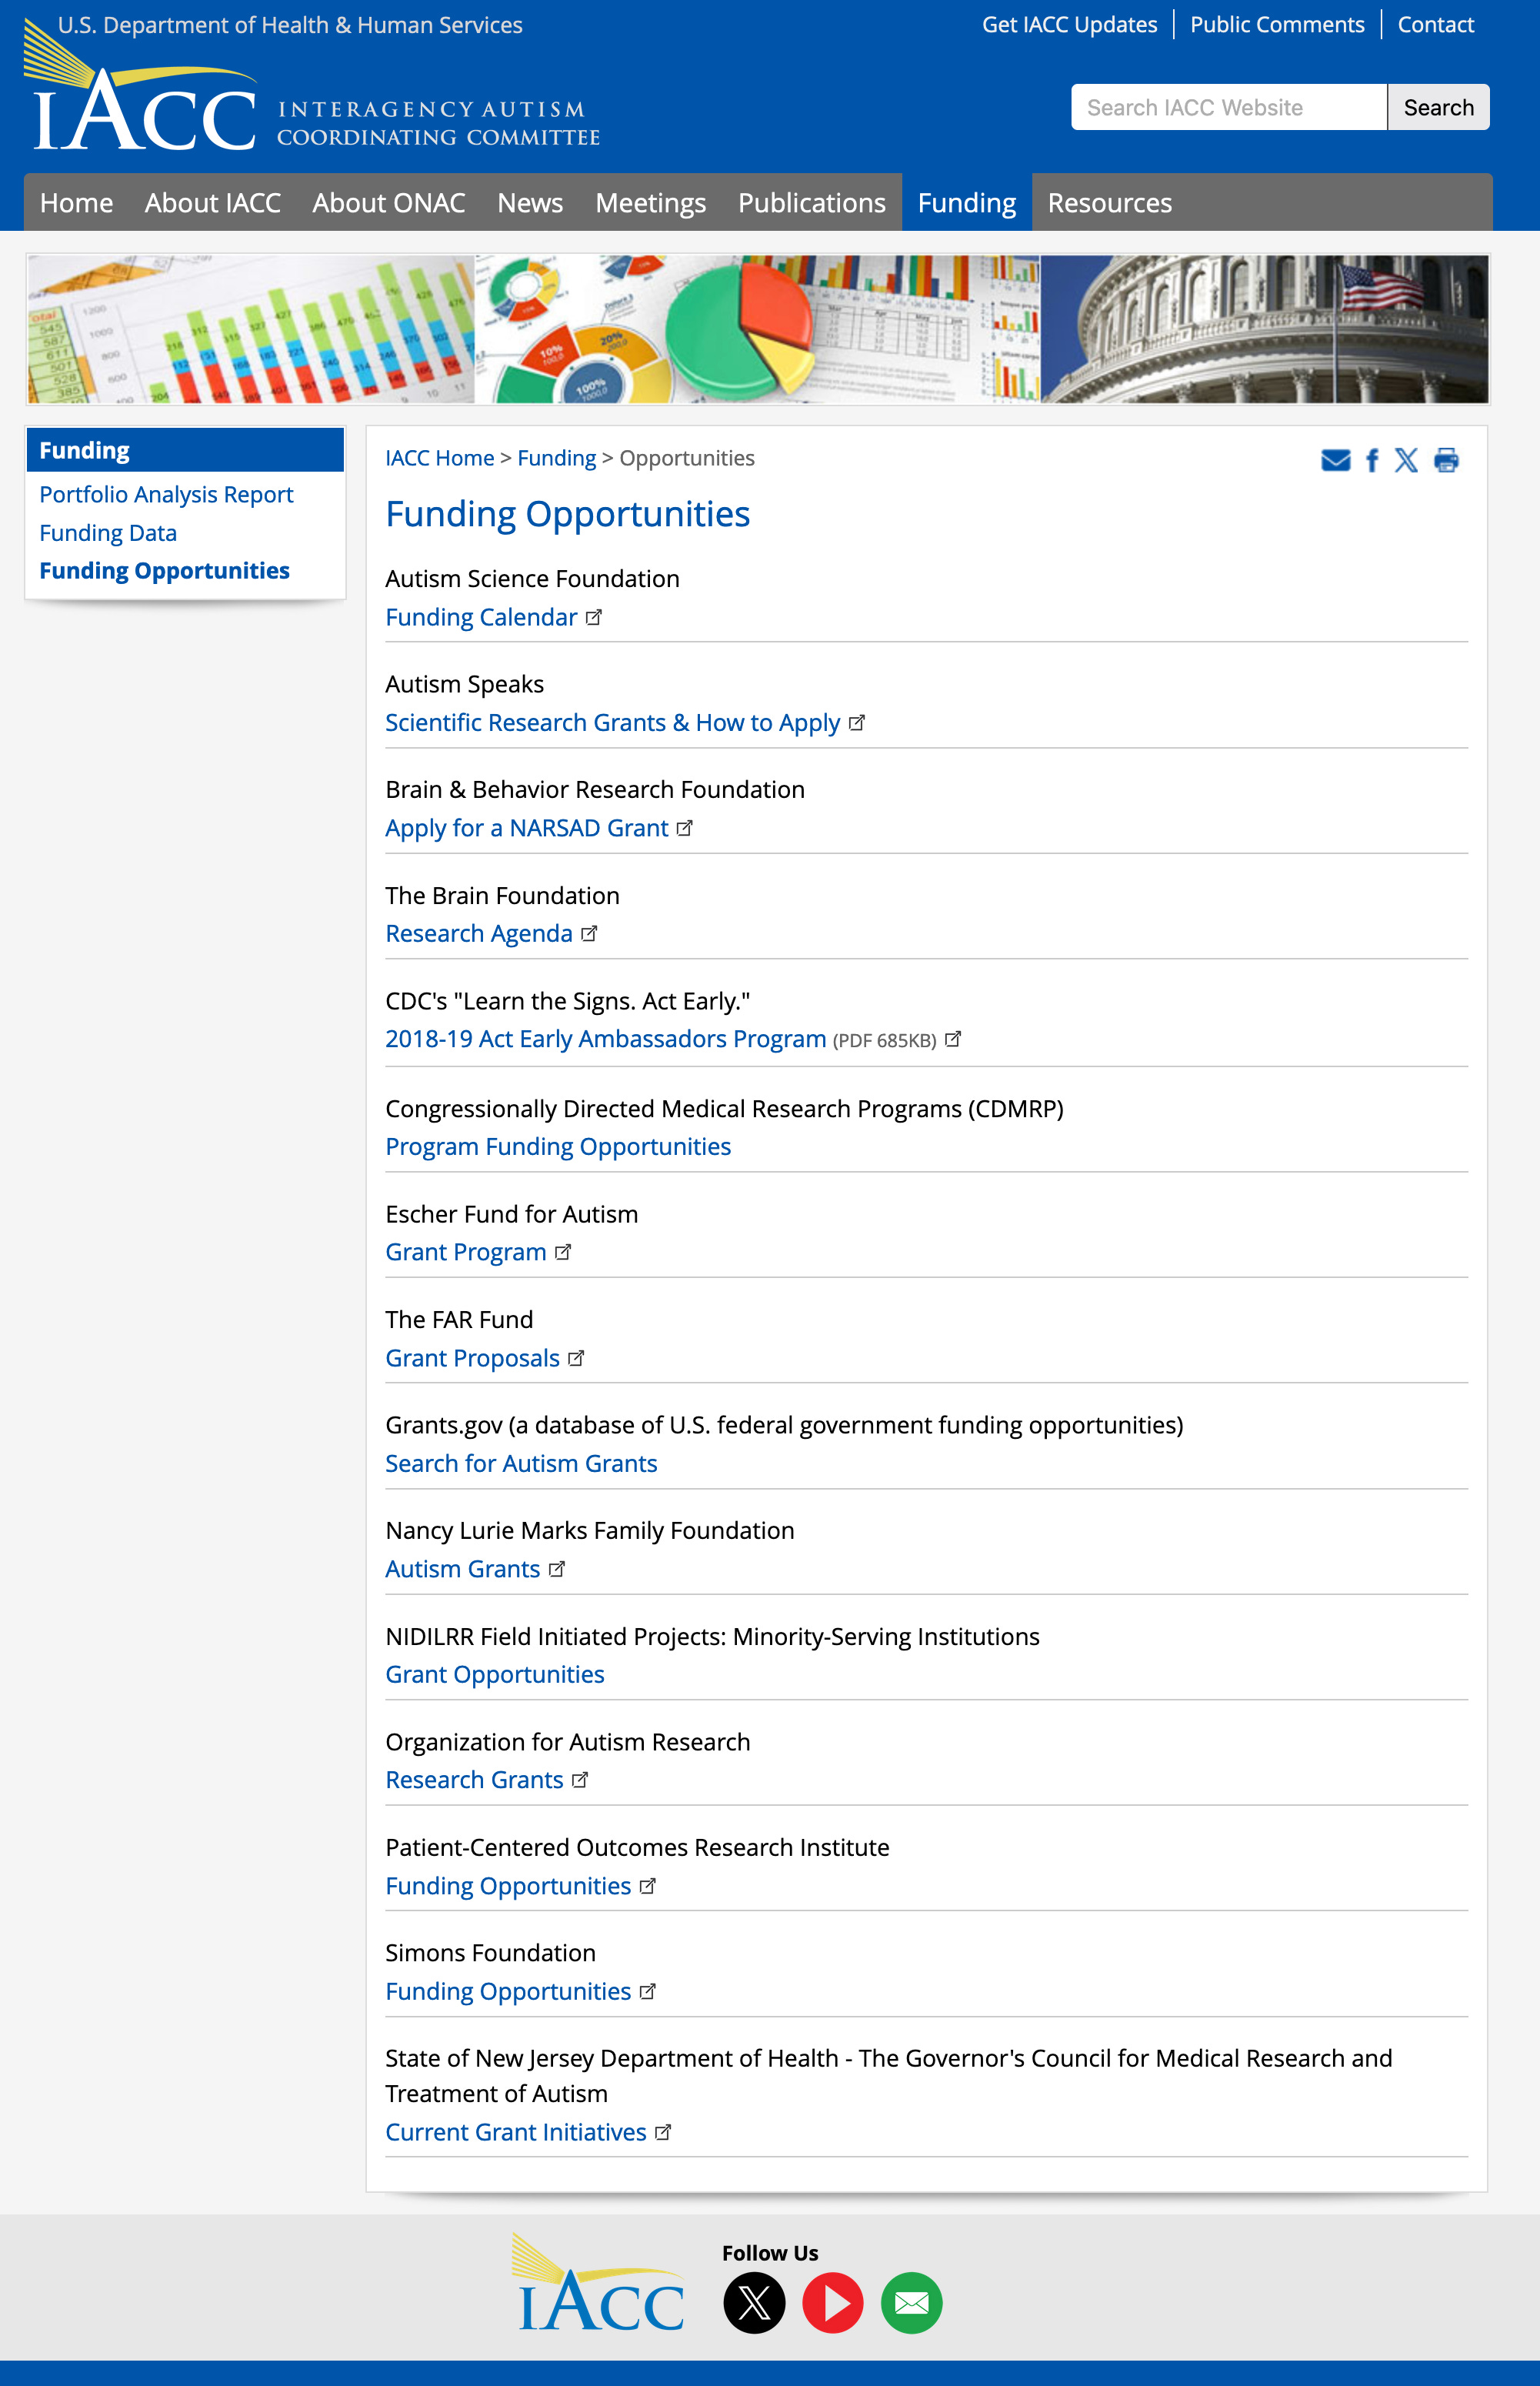
Task: Open Escher Fund Grant Program link
Action: (466, 1252)
